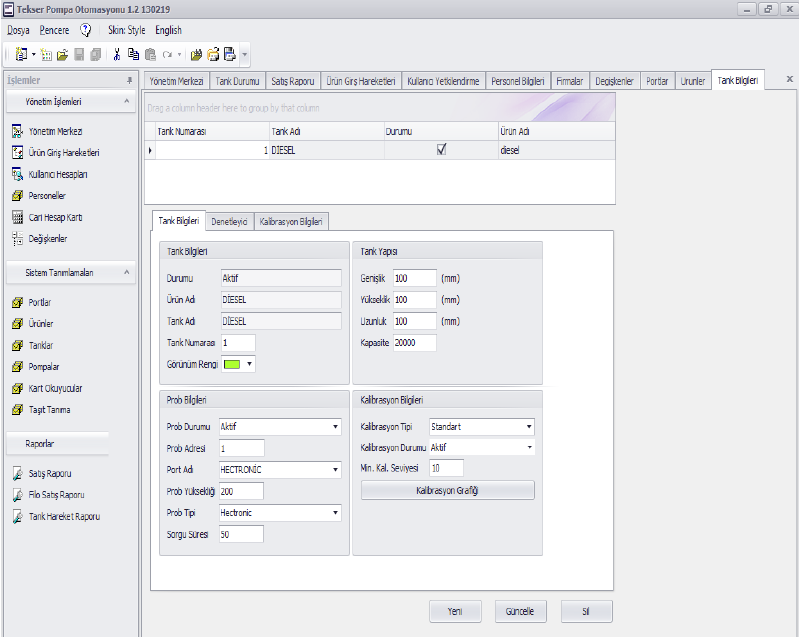Click the Save floppy disk toolbar icon
799x637 pixels.
(79, 55)
